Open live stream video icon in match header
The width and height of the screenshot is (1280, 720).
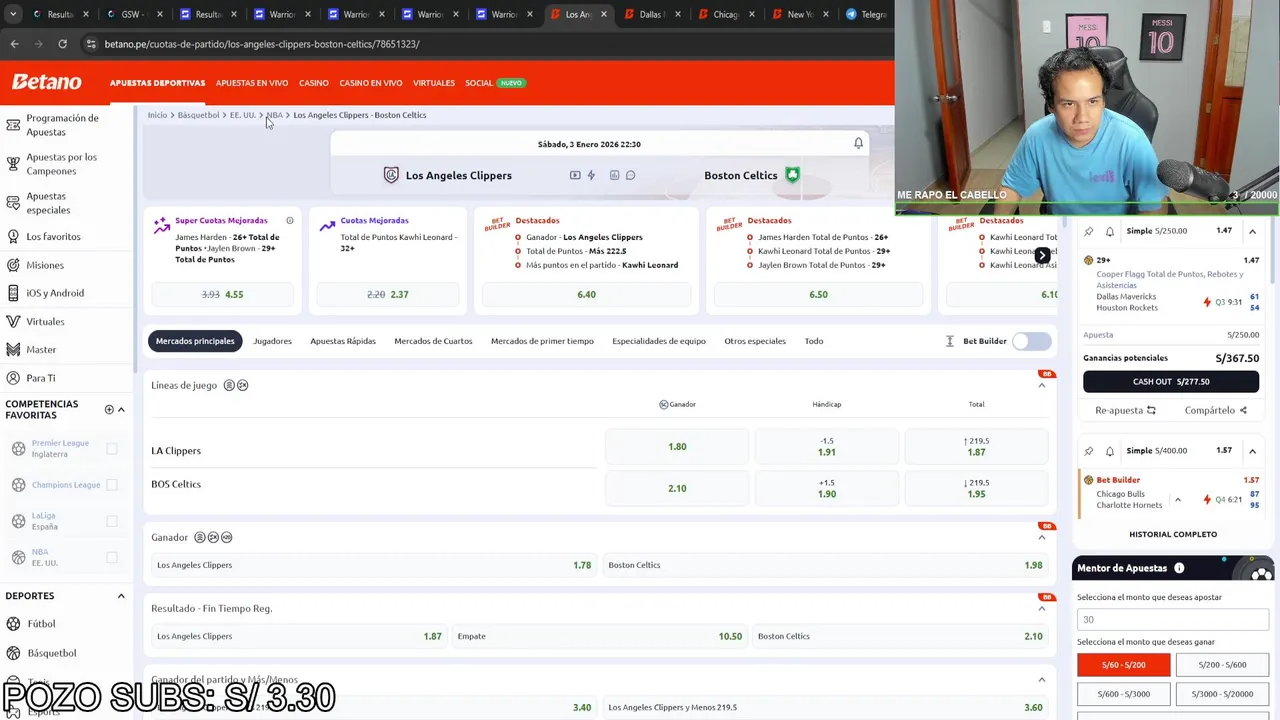[x=575, y=175]
